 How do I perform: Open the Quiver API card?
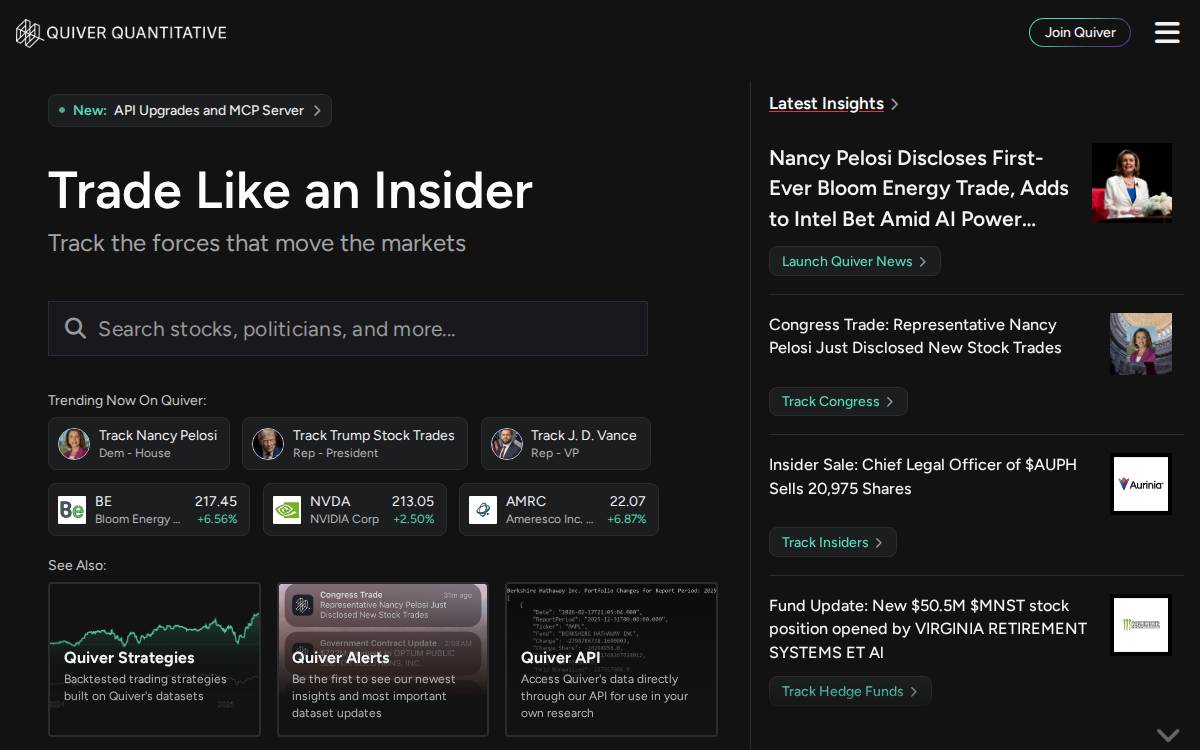[612, 660]
